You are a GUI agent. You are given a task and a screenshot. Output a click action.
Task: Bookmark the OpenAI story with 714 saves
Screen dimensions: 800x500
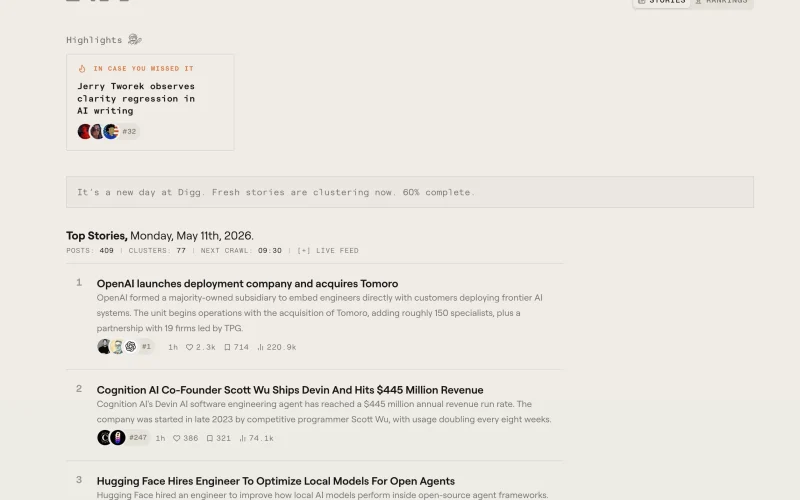tap(237, 347)
